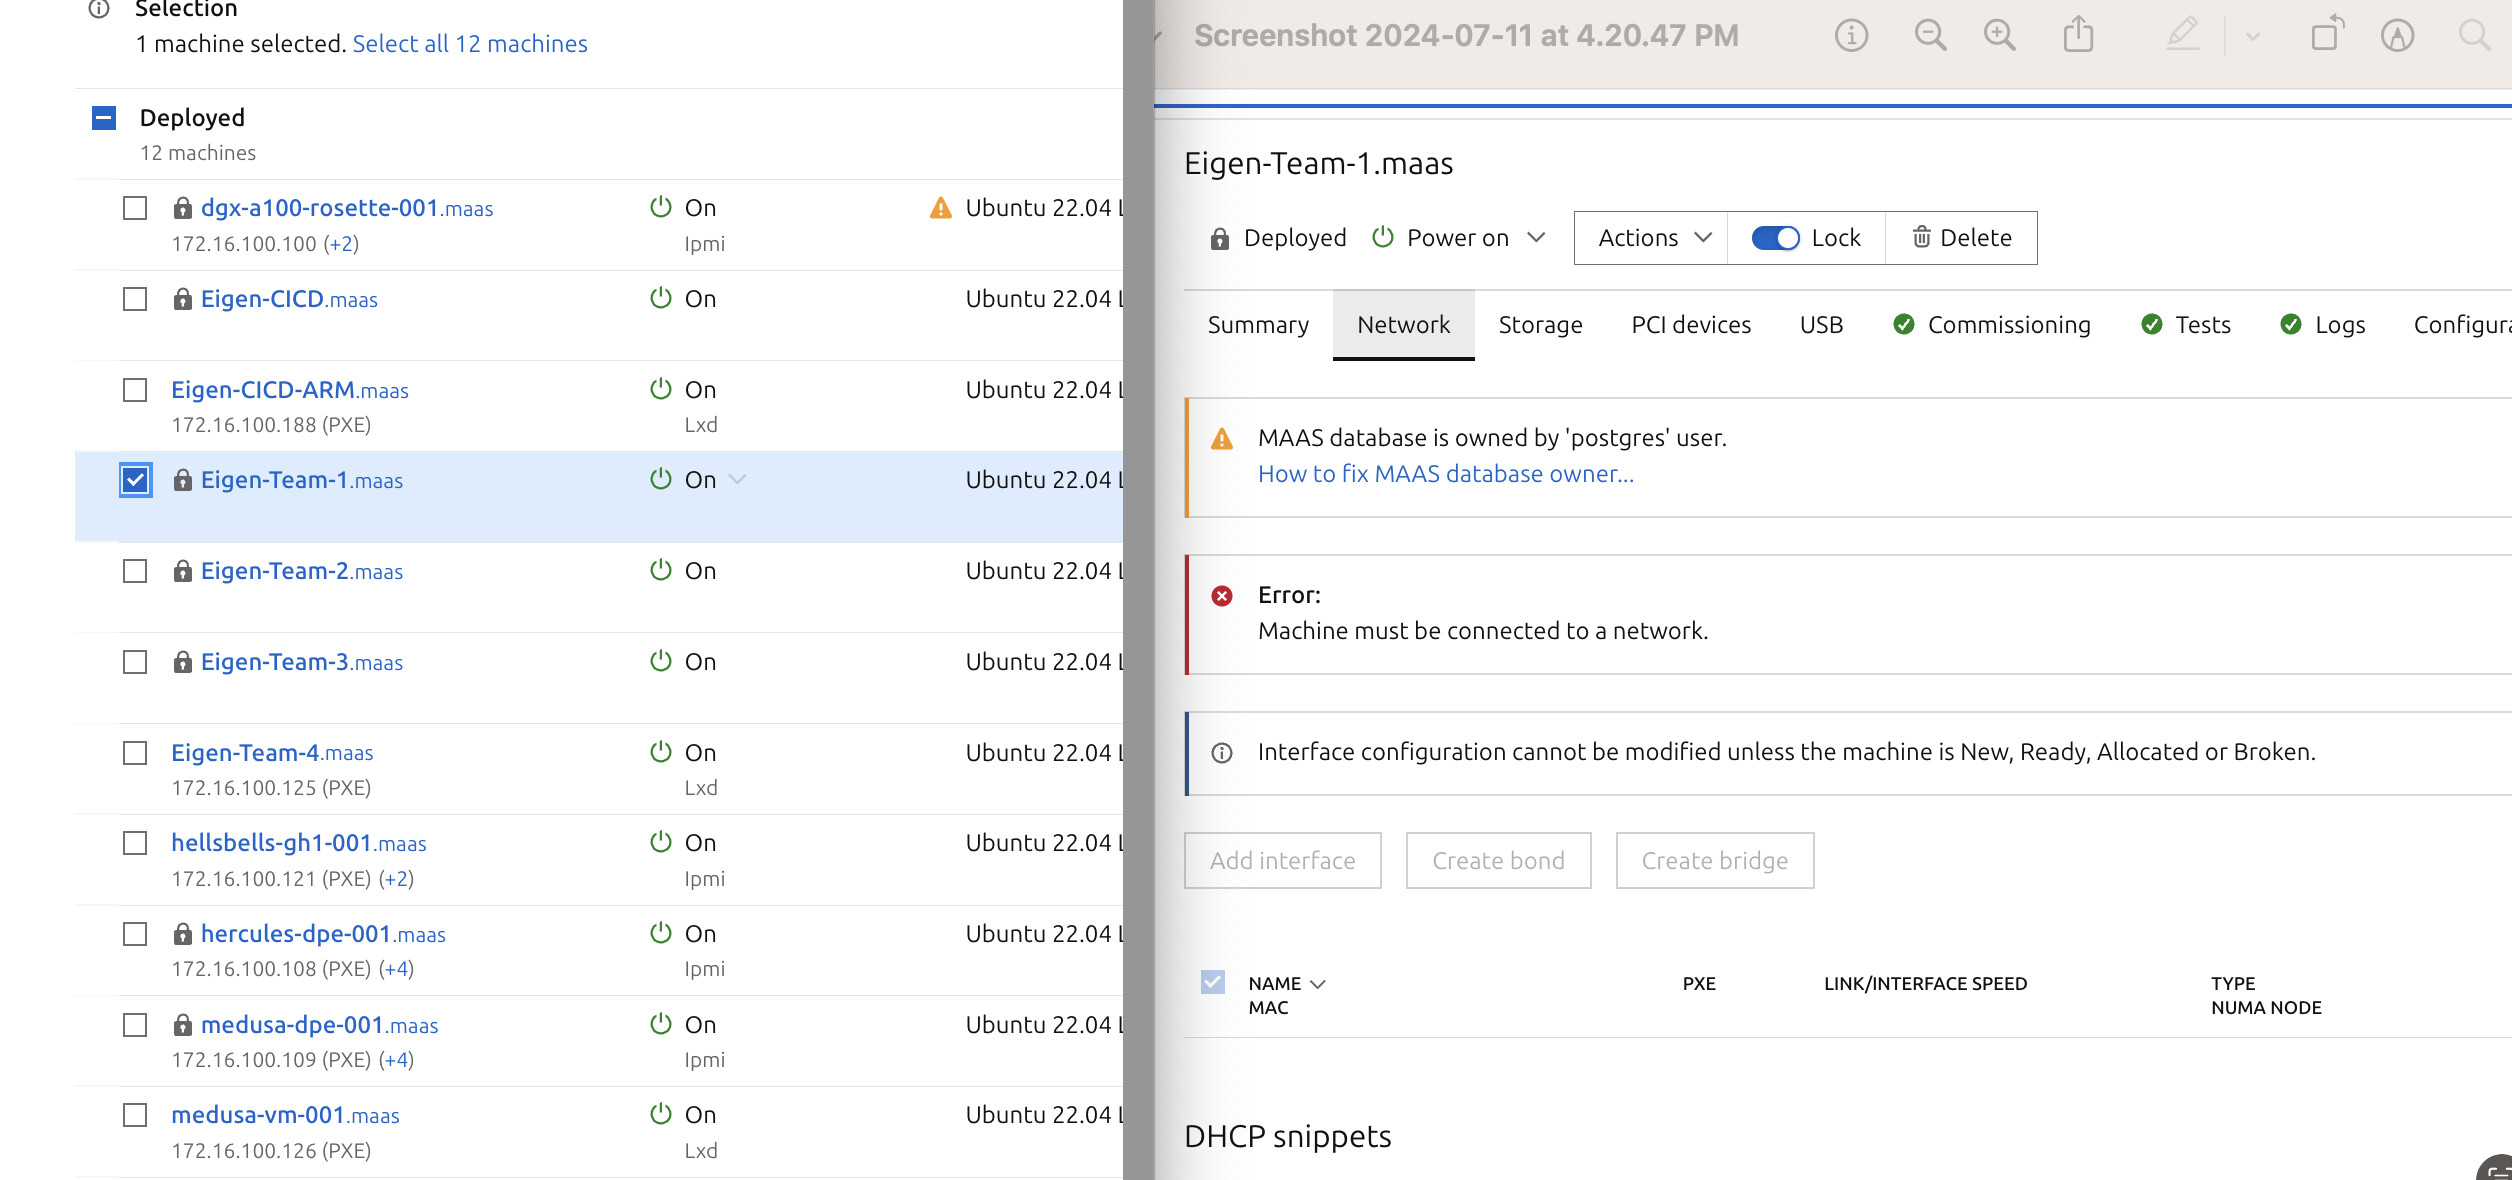Click the green check icon on Logs tab

point(2291,324)
